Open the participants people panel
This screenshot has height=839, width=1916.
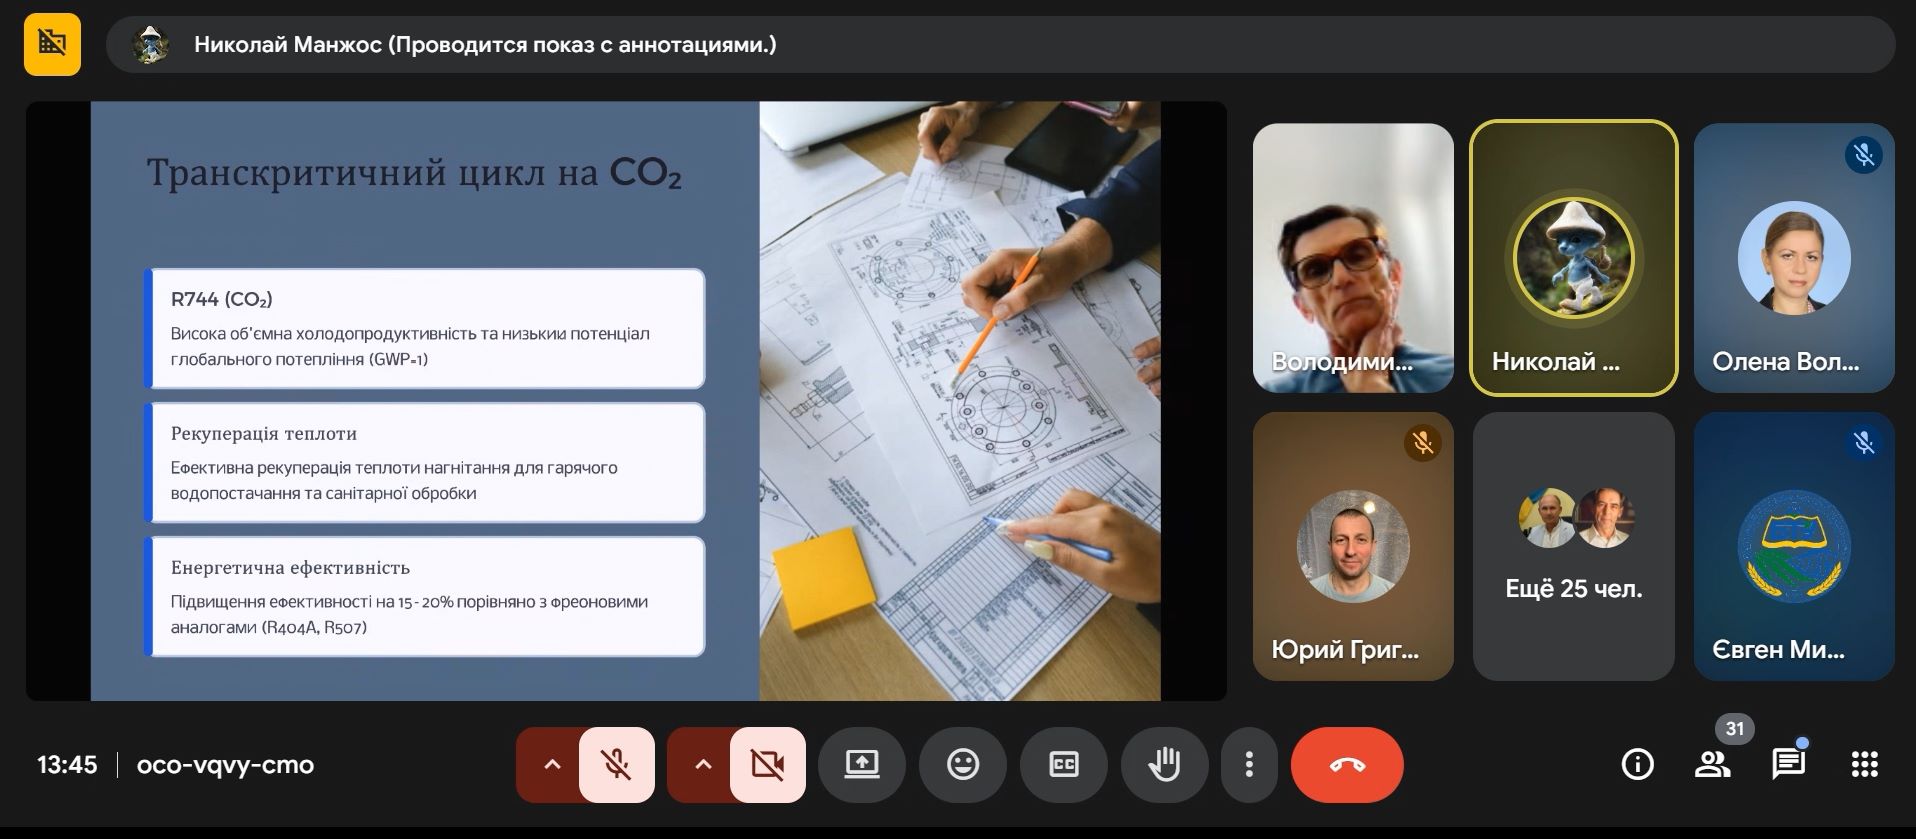coord(1712,765)
